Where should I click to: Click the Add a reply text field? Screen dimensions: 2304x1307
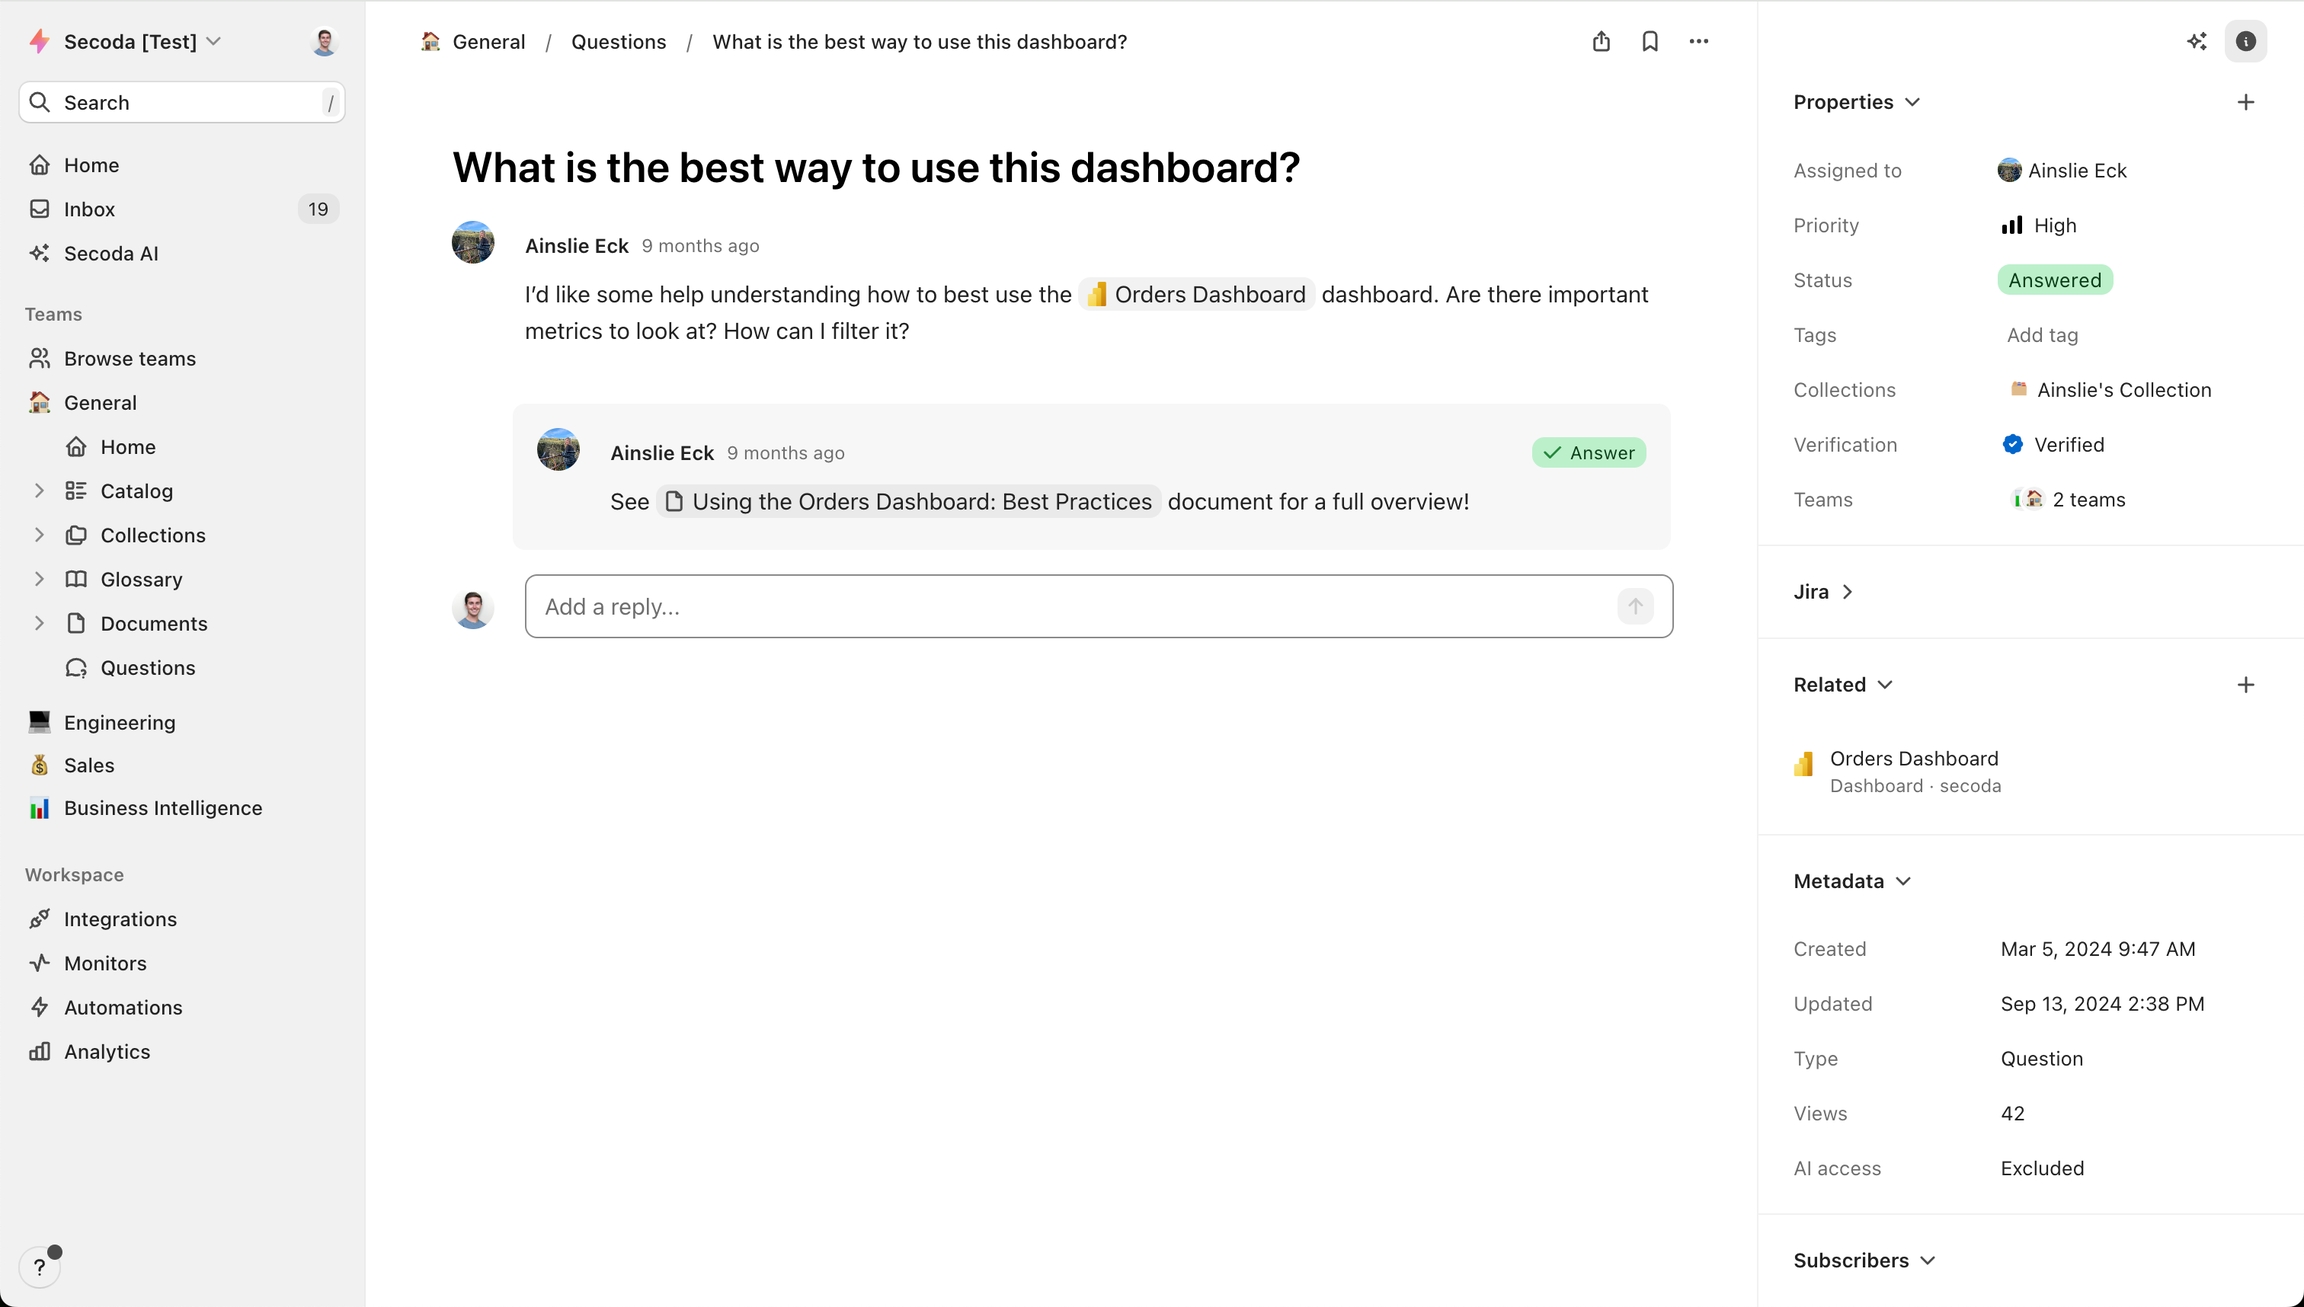(1070, 606)
